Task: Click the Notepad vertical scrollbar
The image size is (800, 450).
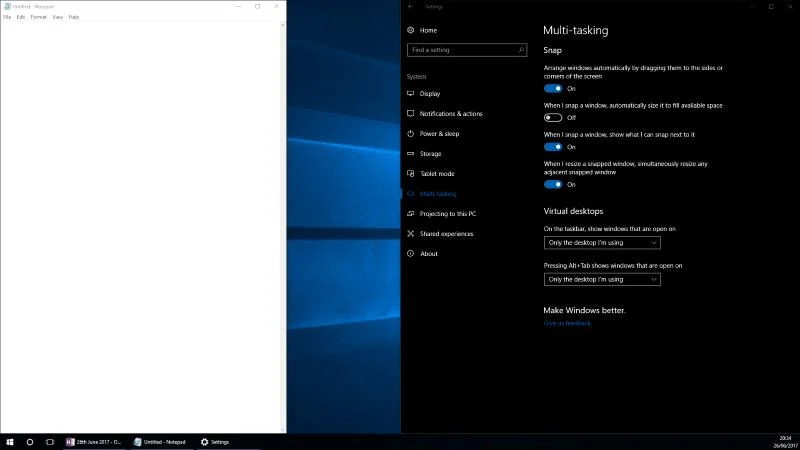Action: click(283, 227)
